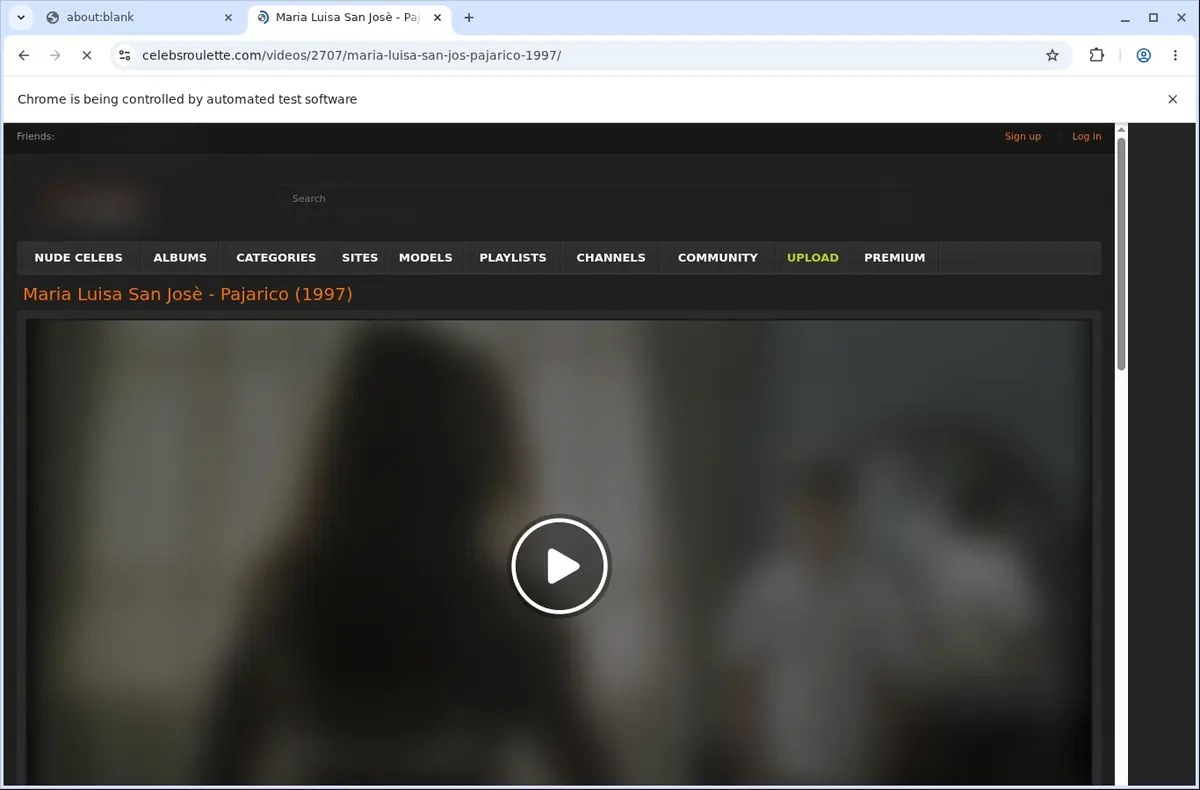Click the Log in link

[1086, 136]
